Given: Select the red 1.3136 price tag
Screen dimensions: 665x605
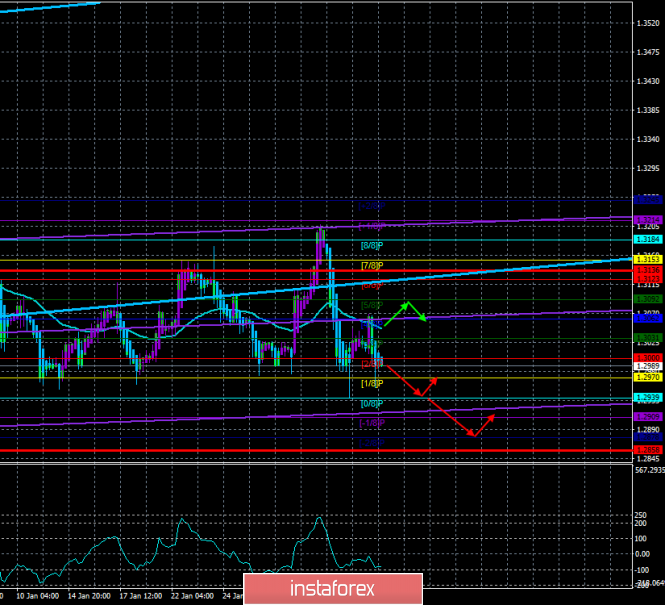Looking at the screenshot, I should [x=648, y=270].
